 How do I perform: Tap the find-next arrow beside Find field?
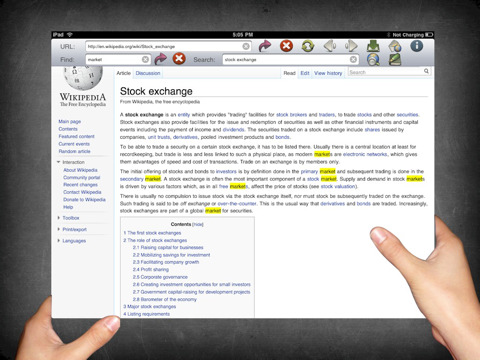coord(161,59)
